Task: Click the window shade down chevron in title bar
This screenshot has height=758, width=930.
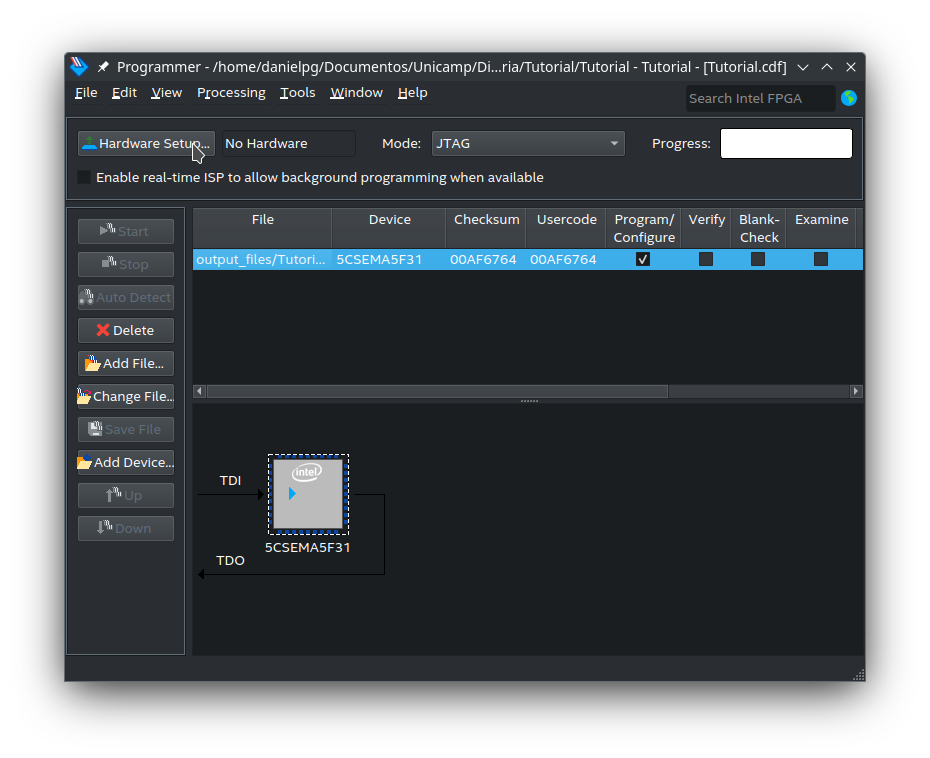Action: [803, 67]
